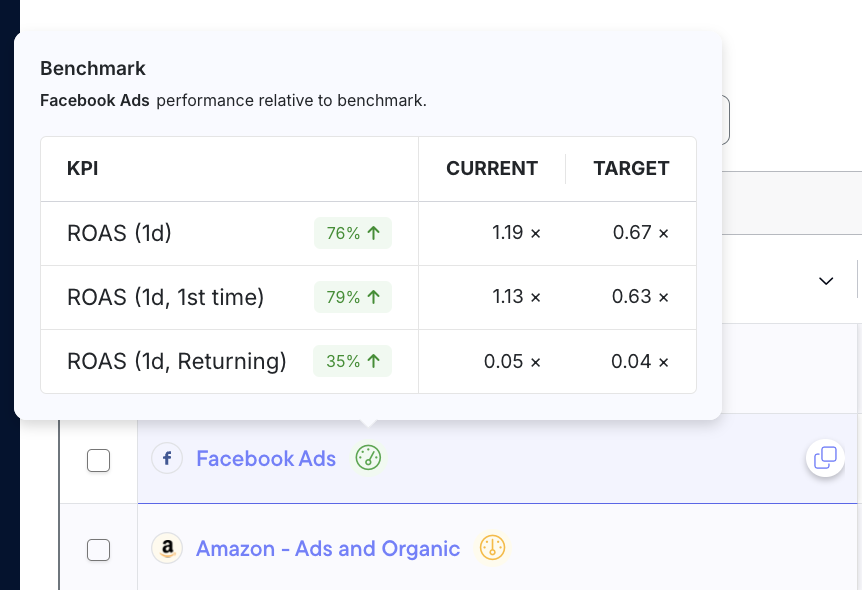Click the Amazon logo icon
This screenshot has height=590, width=862.
[x=167, y=548]
